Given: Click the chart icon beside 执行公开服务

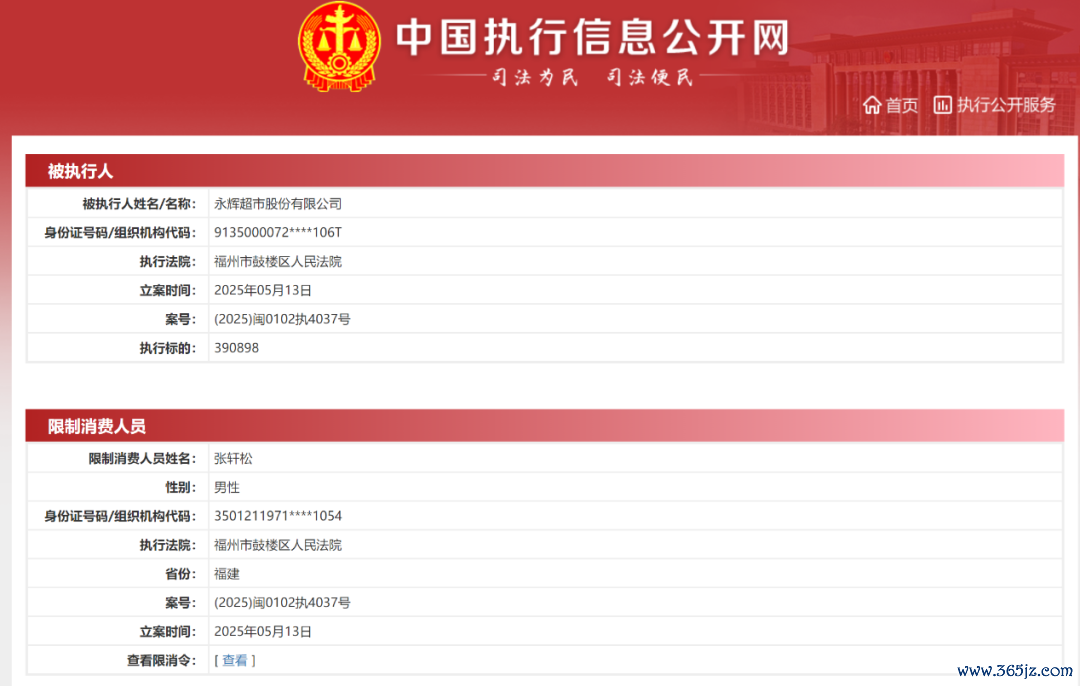Looking at the screenshot, I should coord(942,105).
